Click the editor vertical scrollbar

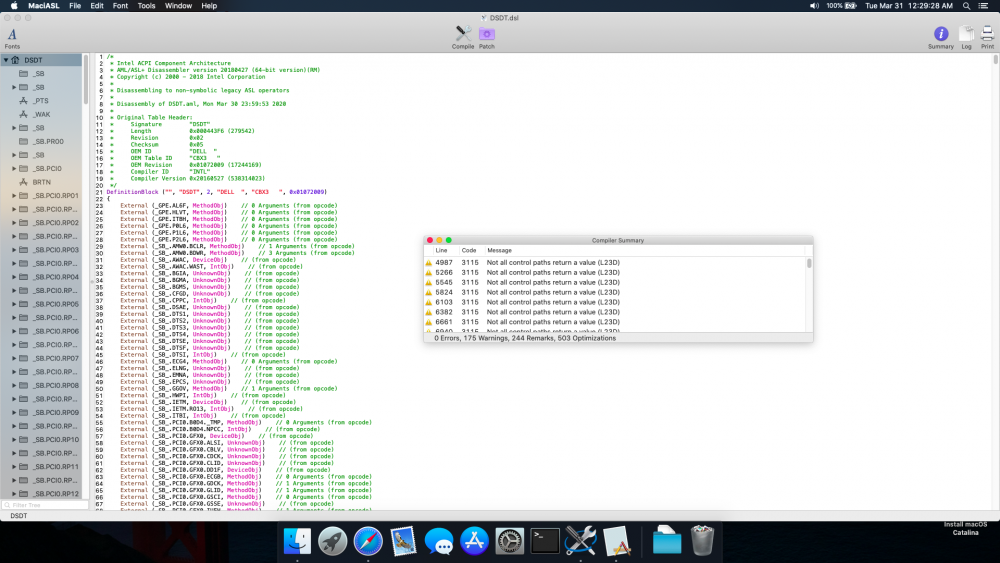[x=996, y=59]
